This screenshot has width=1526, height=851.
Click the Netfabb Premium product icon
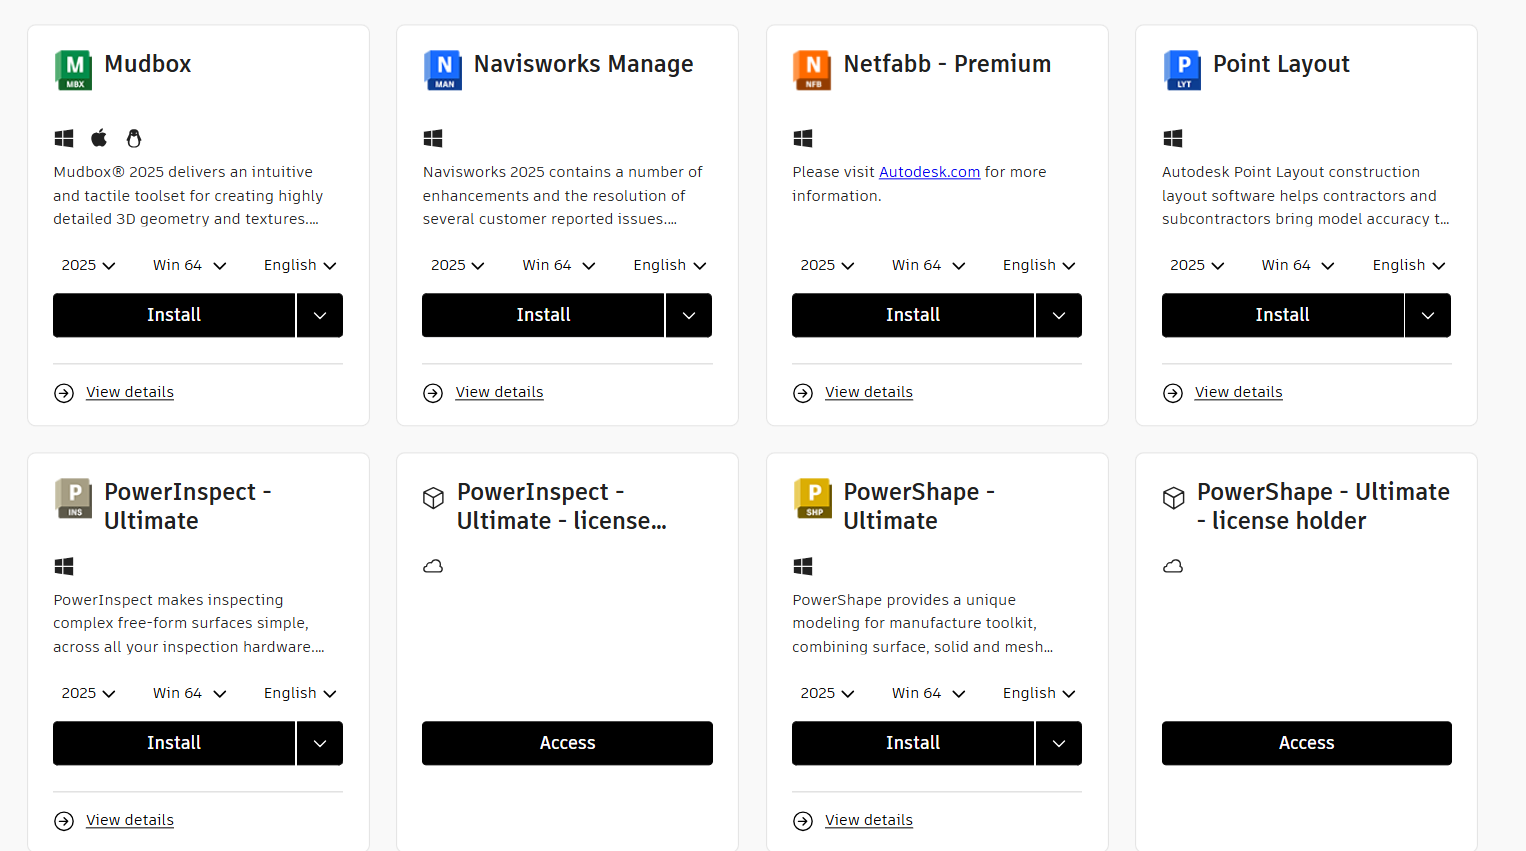pyautogui.click(x=812, y=70)
